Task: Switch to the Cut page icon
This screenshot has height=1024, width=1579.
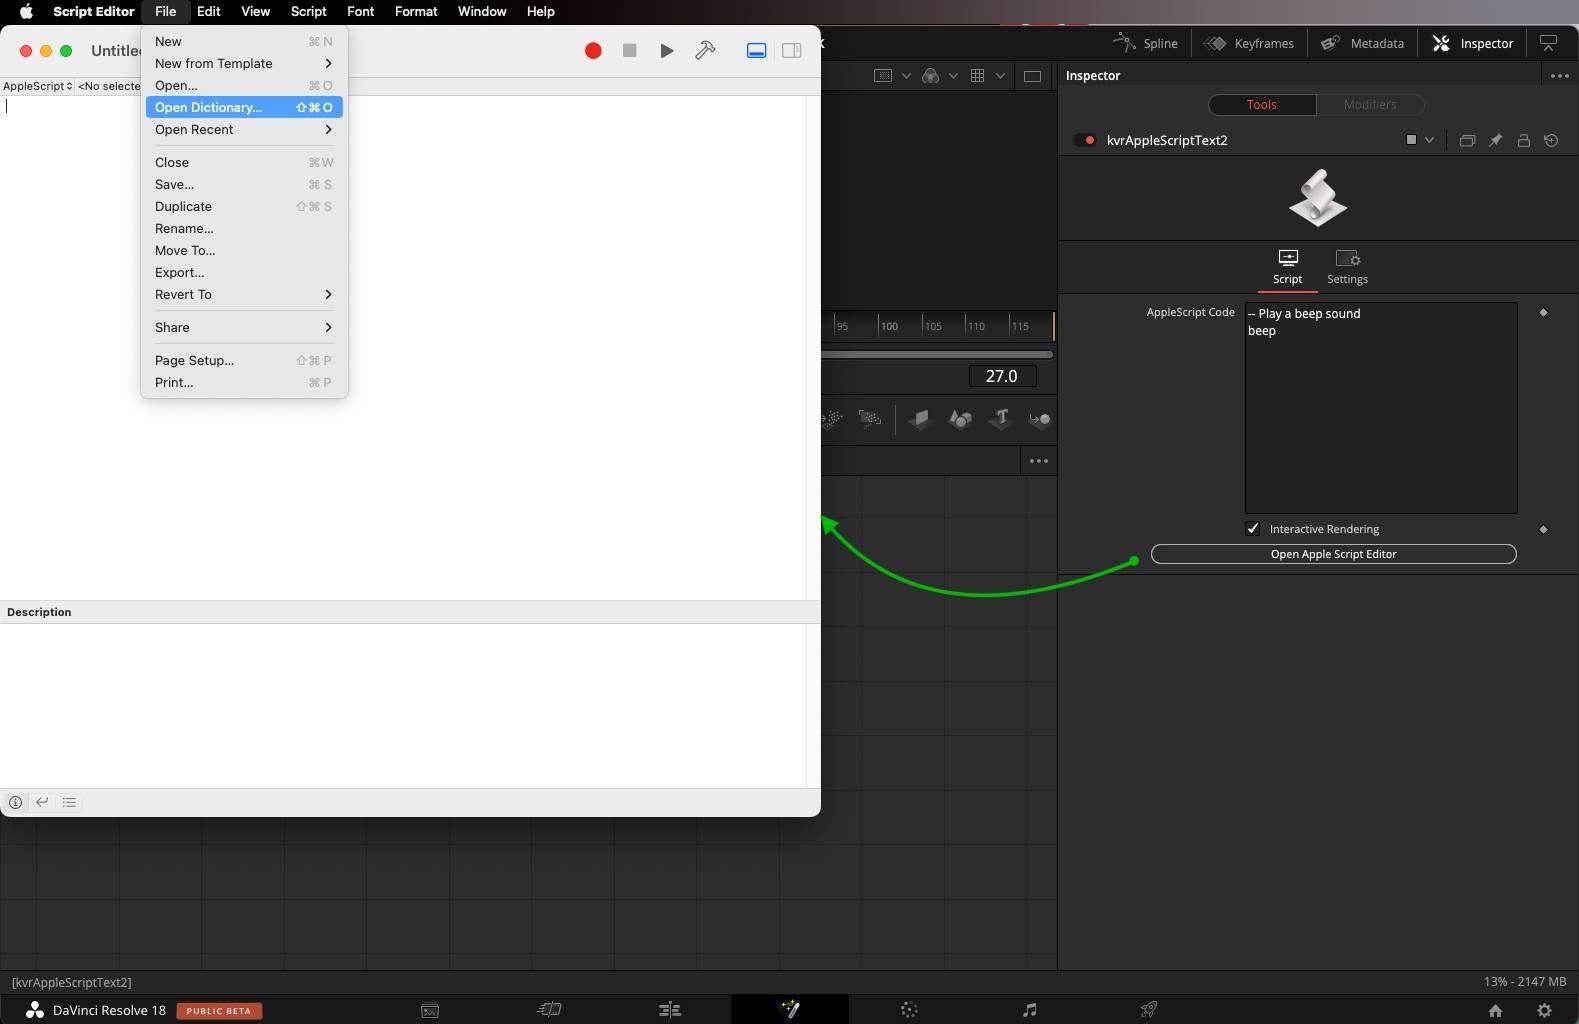Action: pos(549,1010)
